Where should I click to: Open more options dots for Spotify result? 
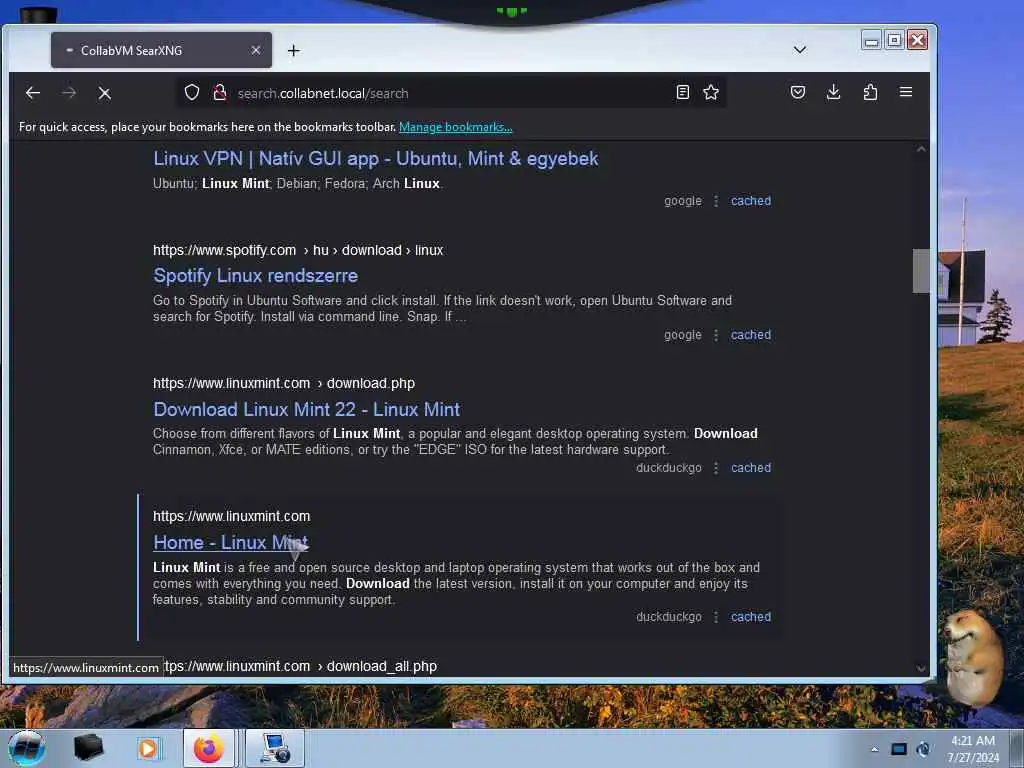716,334
